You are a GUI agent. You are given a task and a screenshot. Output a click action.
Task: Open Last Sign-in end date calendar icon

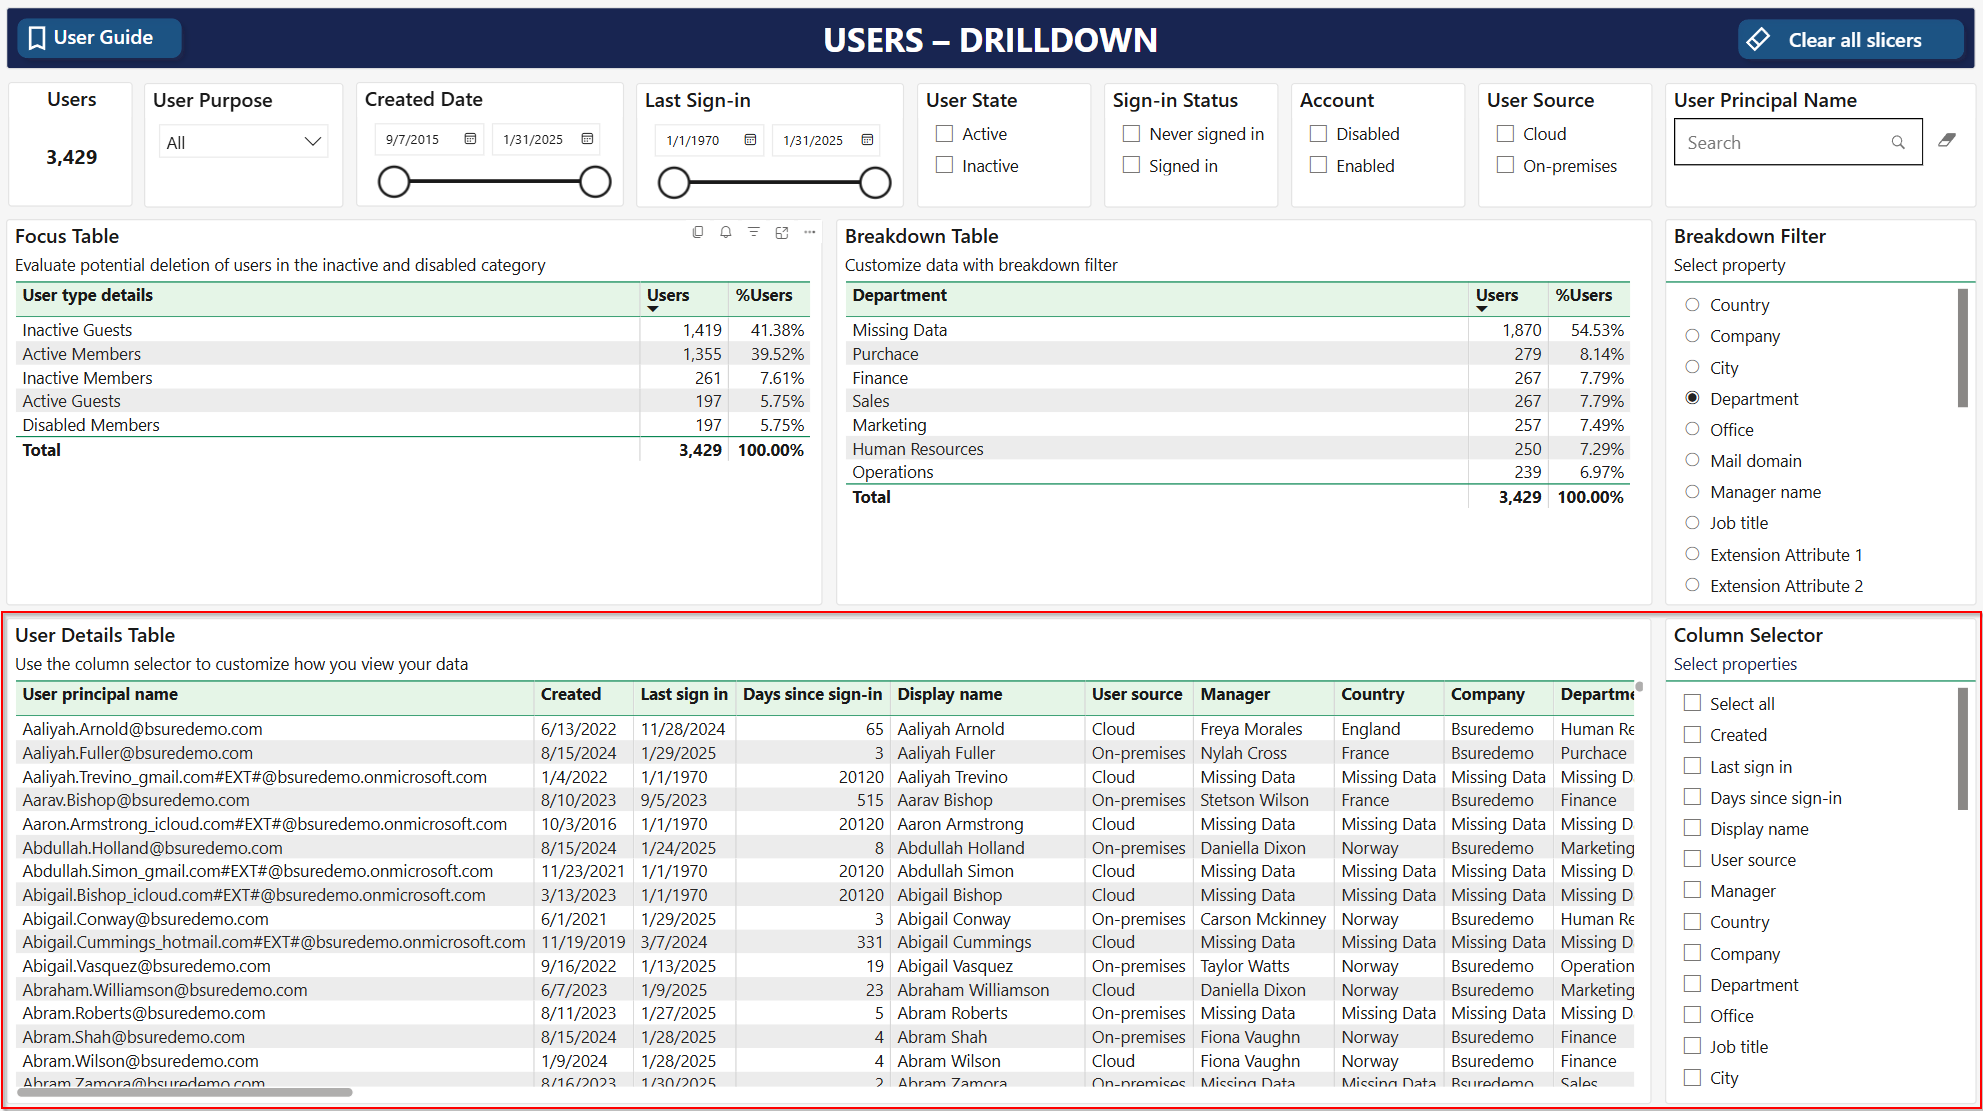tap(867, 140)
